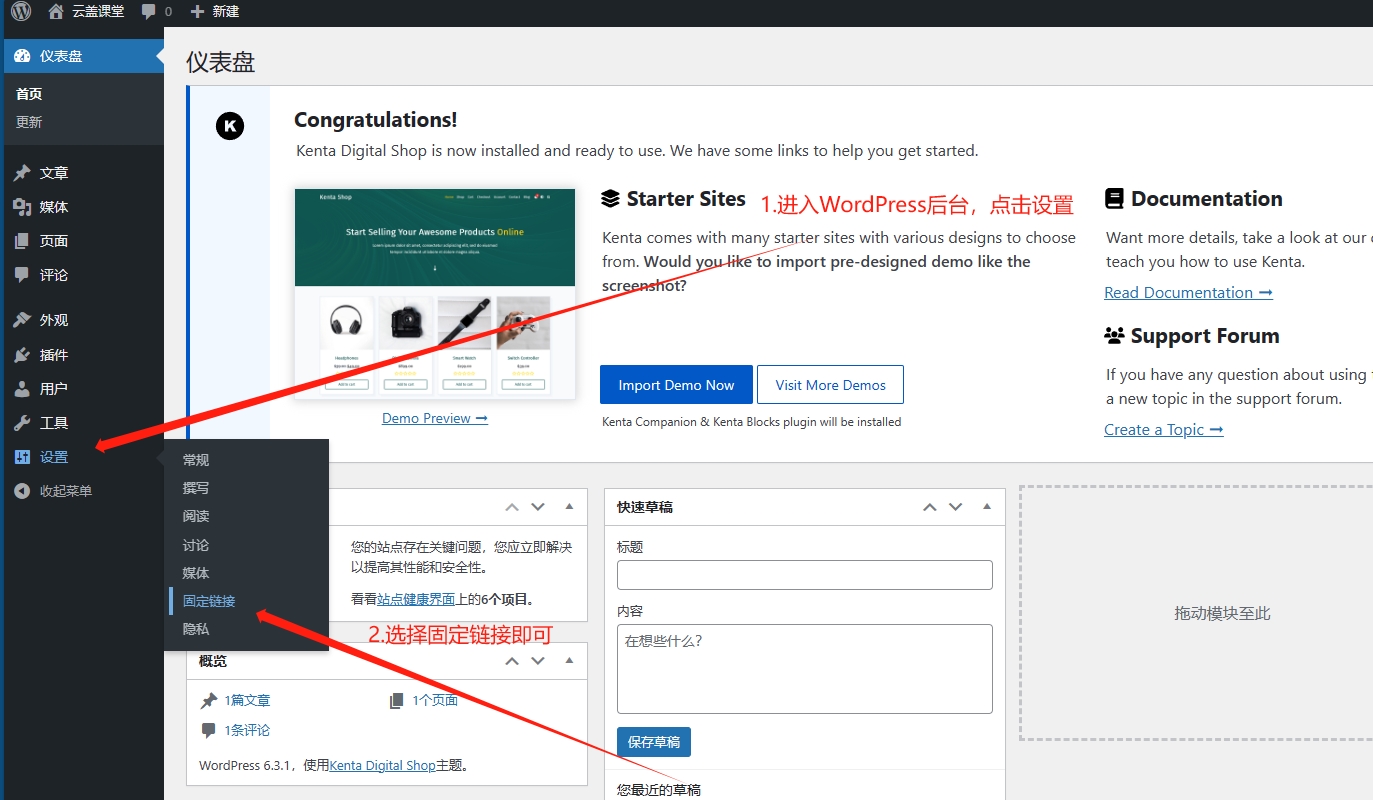Screen dimensions: 1373x800
Task: Click the plus icon beside 新建
Action: 197,12
